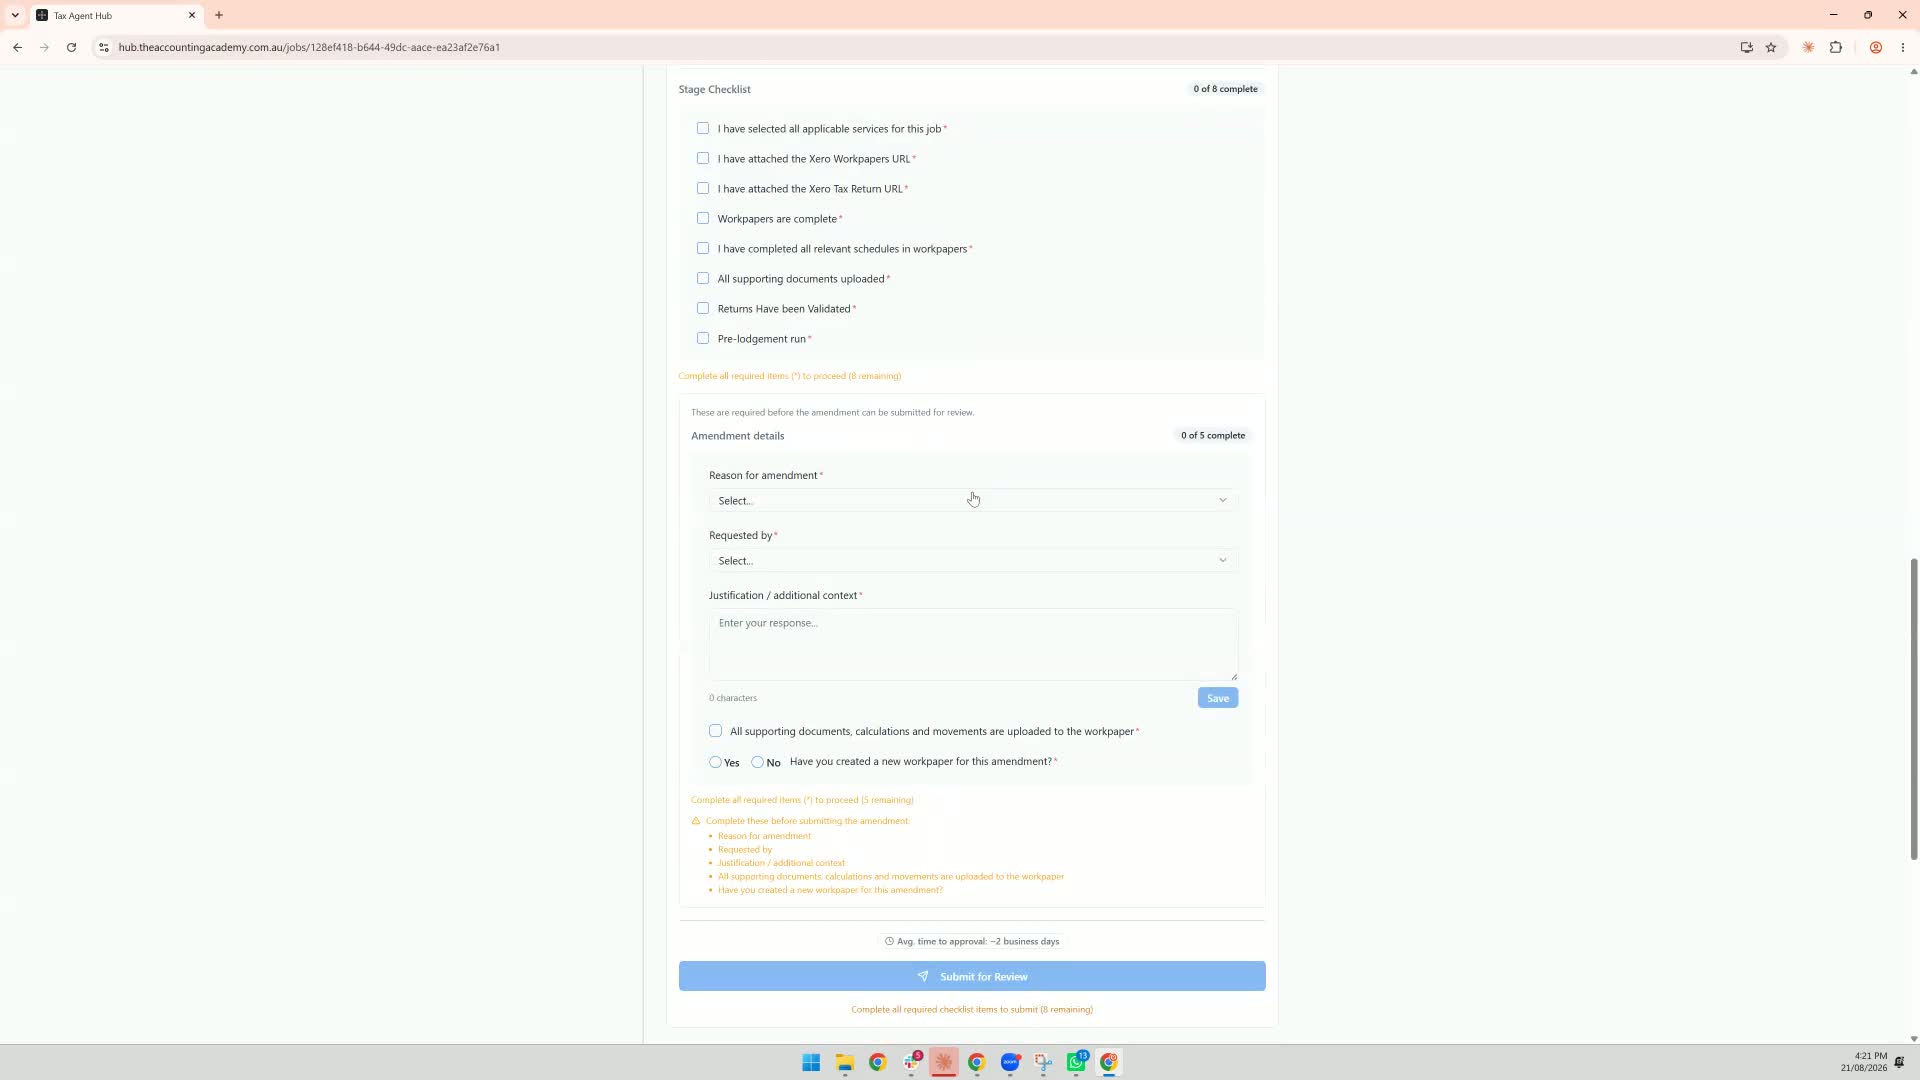Click 'Justification / additional context' in warning list
The height and width of the screenshot is (1080, 1920).
click(x=781, y=863)
